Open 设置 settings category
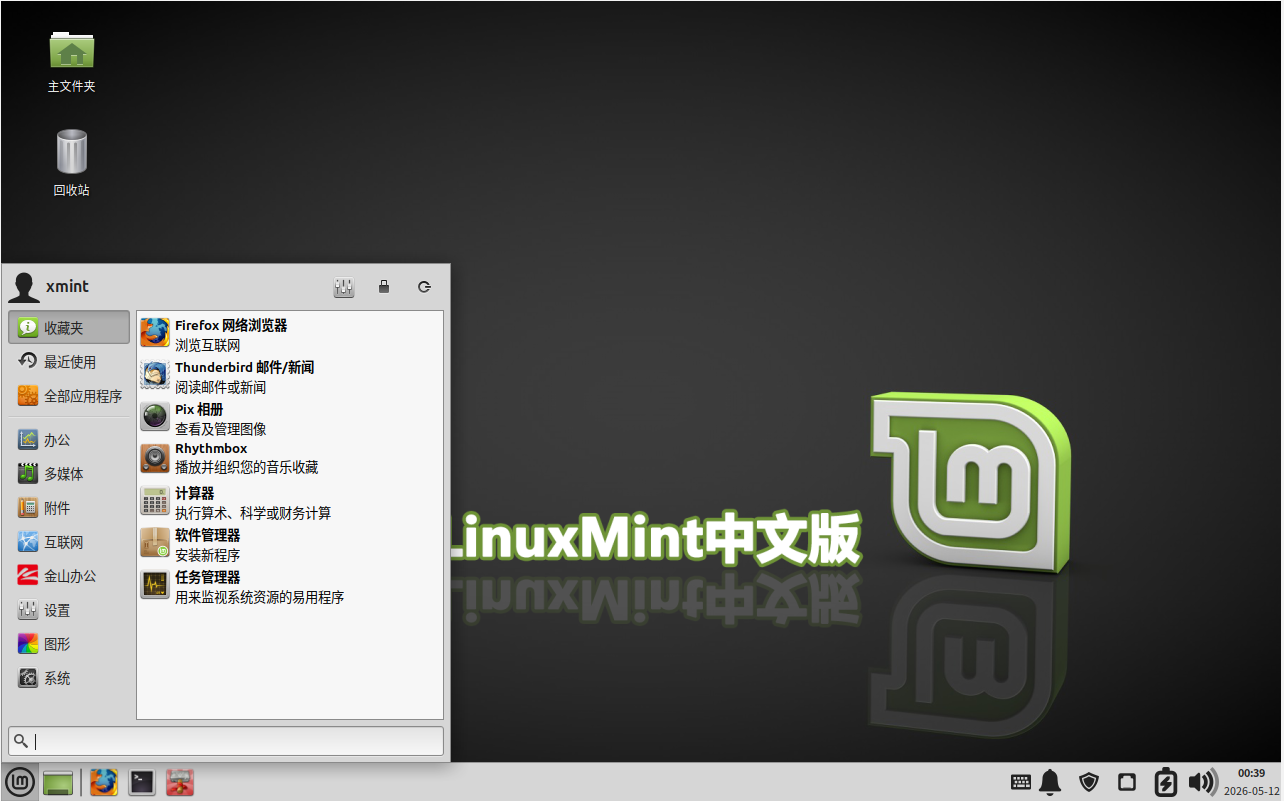1284x801 pixels. [x=69, y=610]
